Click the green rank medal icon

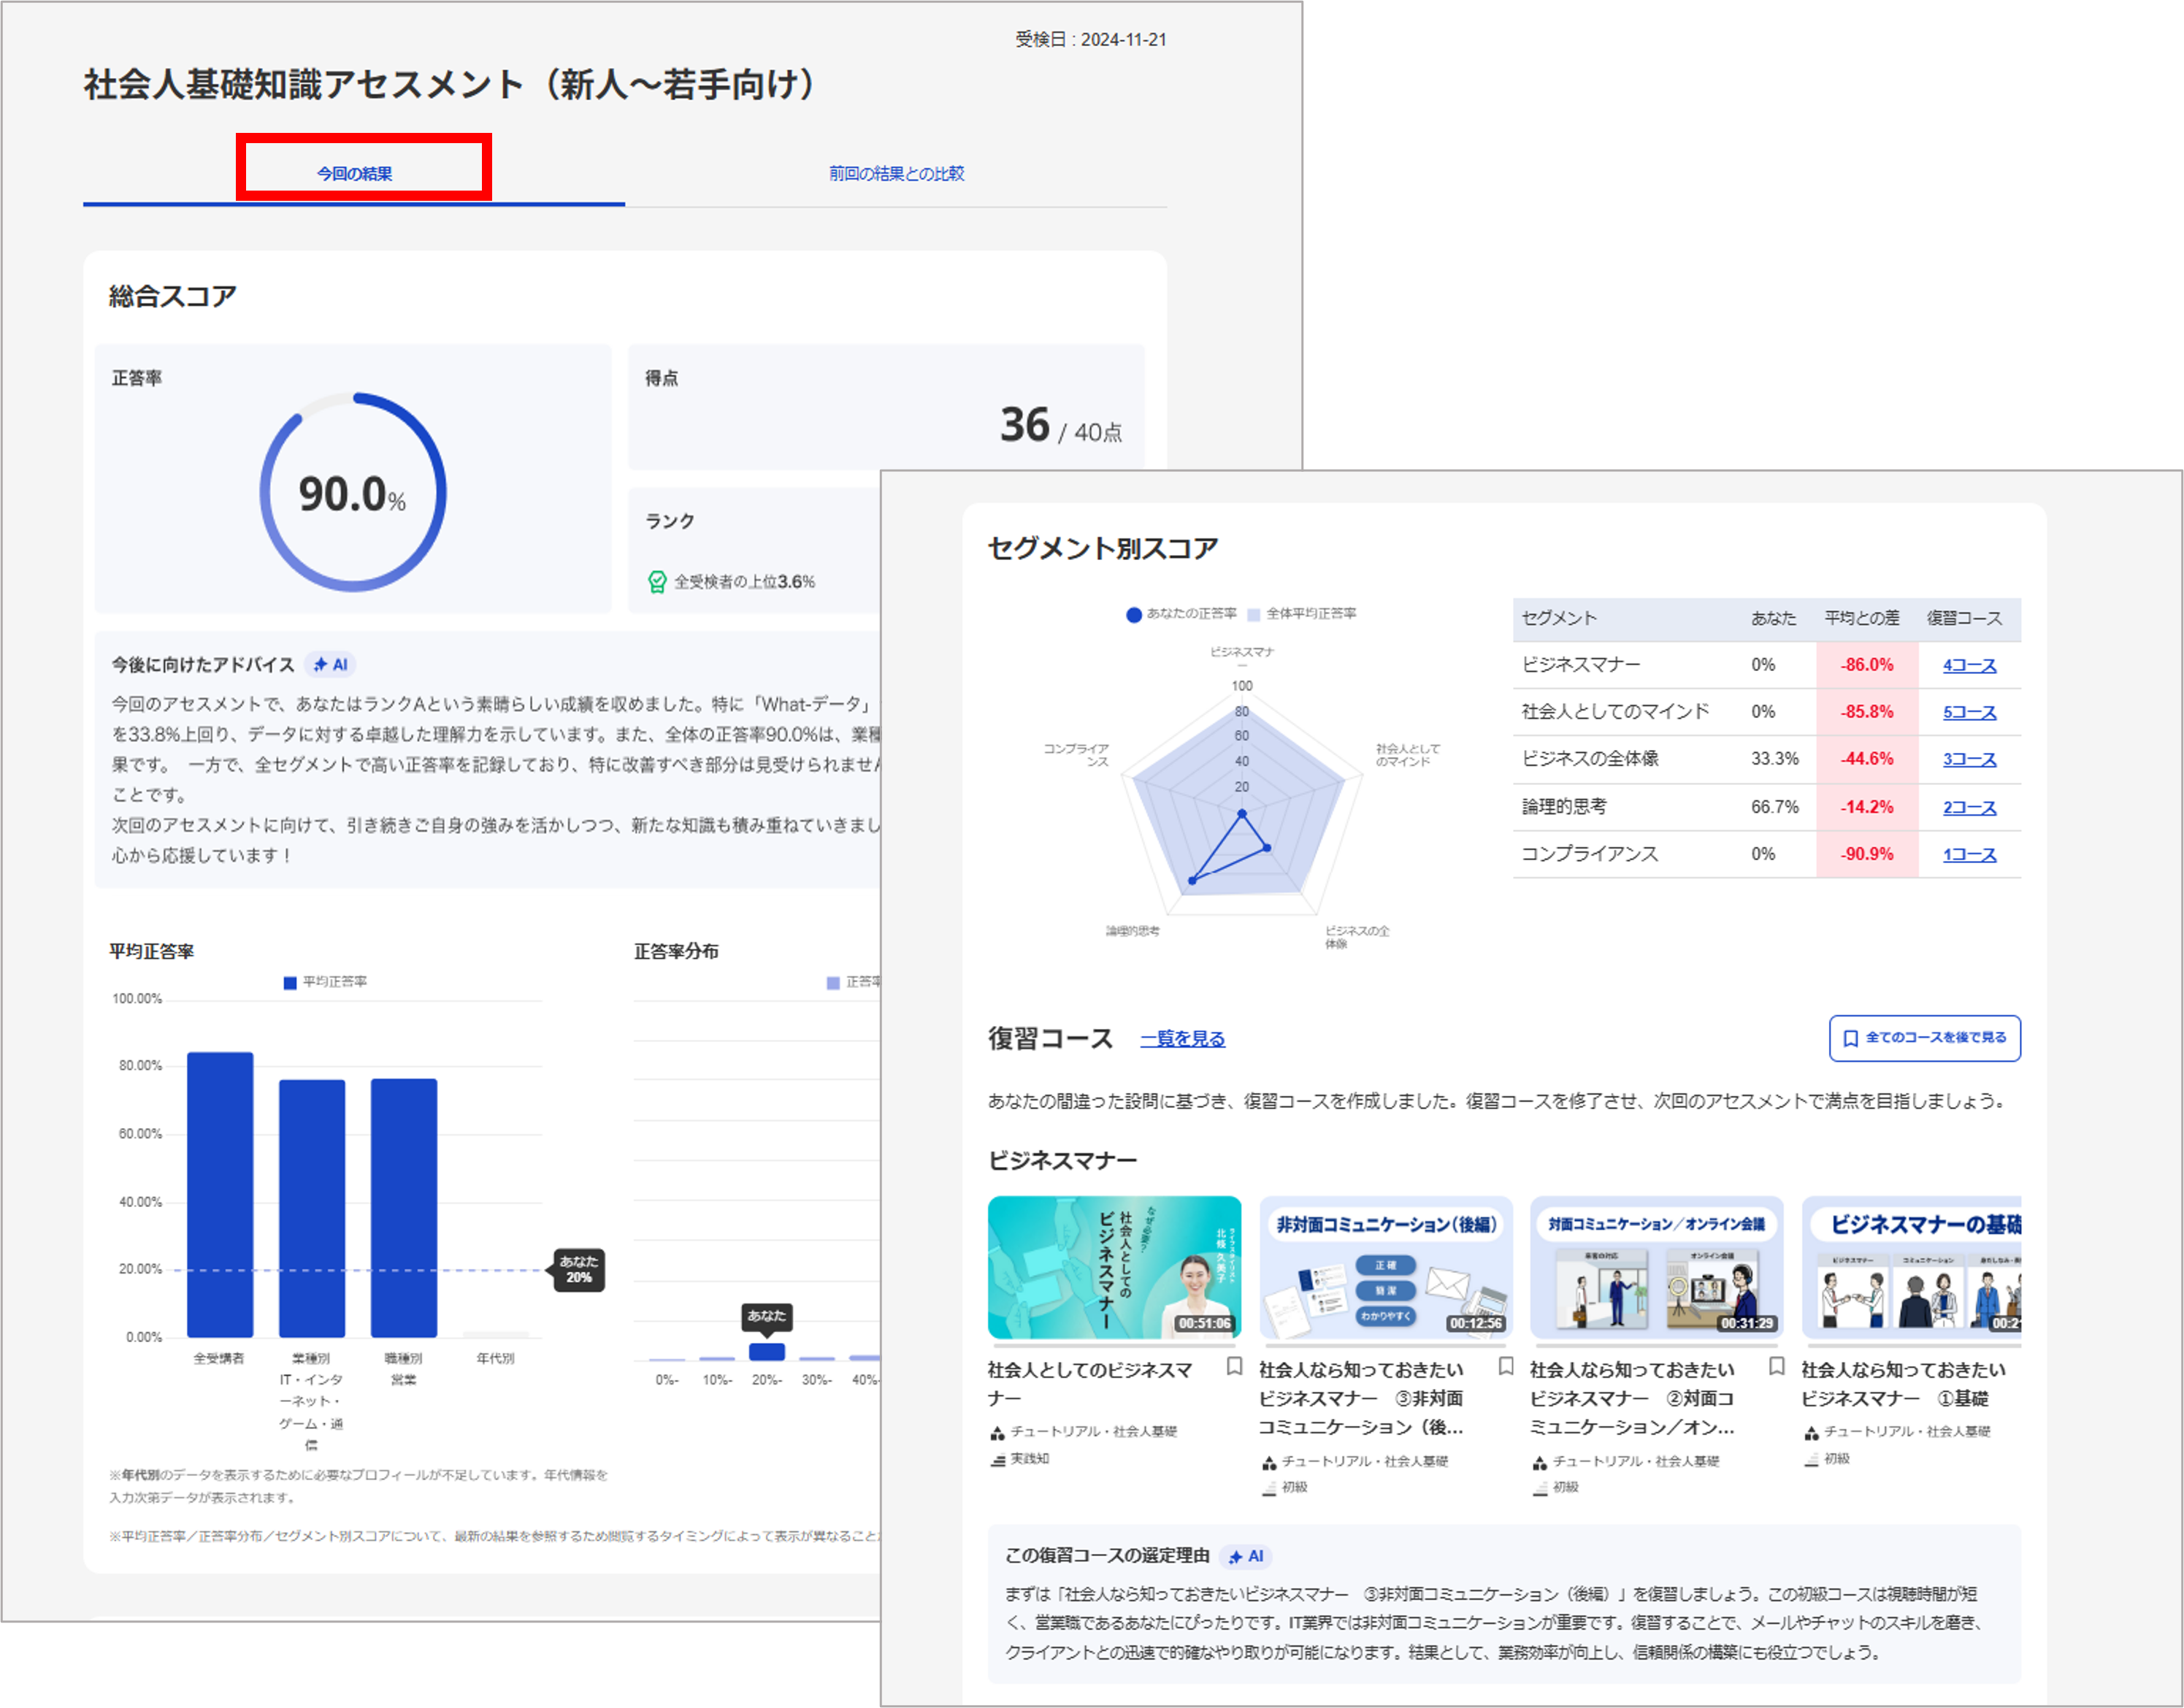click(657, 582)
